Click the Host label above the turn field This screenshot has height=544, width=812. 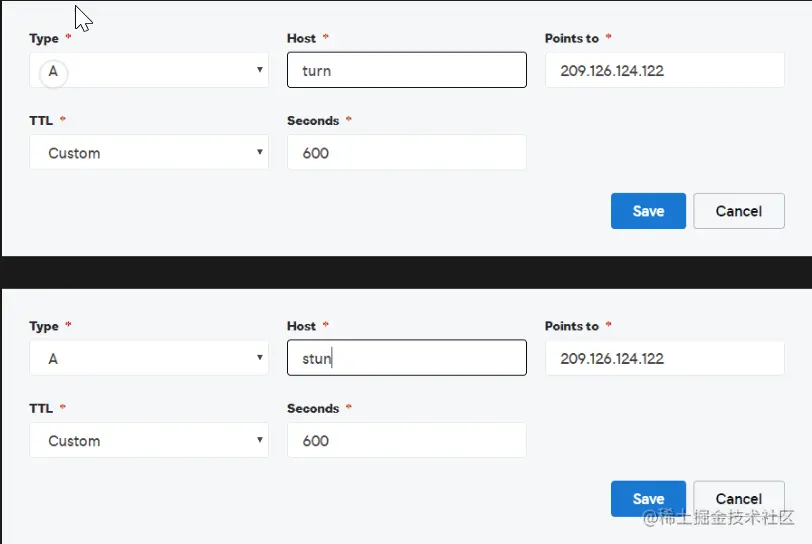[301, 38]
